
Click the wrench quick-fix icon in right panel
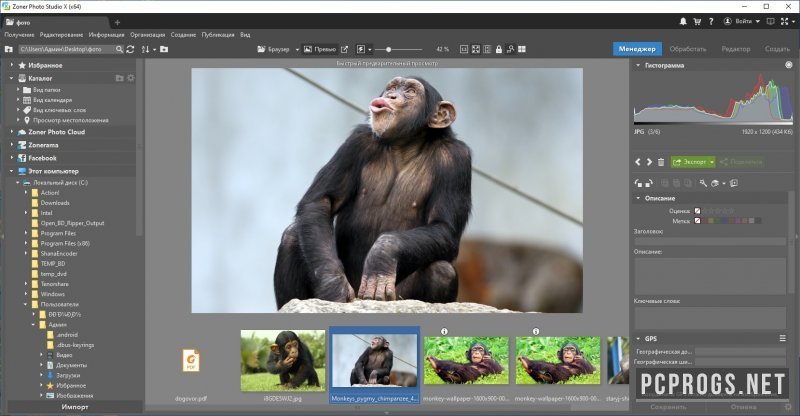pyautogui.click(x=703, y=183)
